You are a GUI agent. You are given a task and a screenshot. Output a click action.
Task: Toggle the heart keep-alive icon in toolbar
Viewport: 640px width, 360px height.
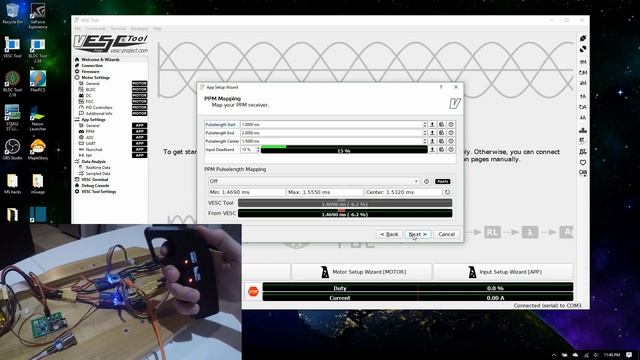(x=583, y=162)
